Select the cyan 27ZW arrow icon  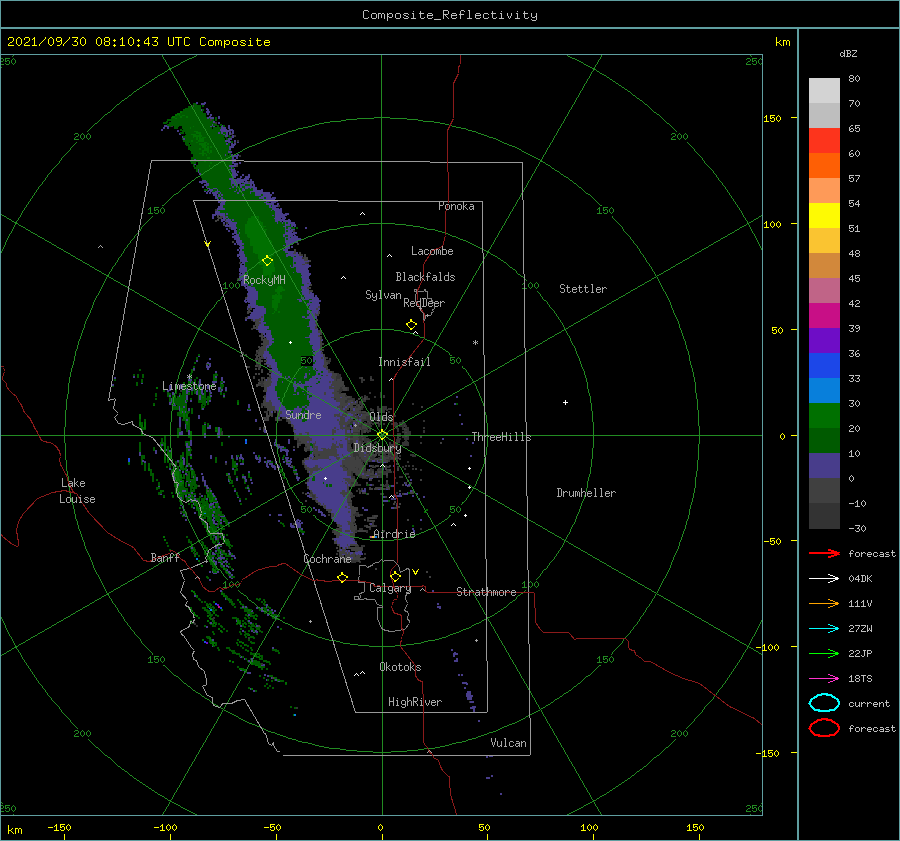824,629
